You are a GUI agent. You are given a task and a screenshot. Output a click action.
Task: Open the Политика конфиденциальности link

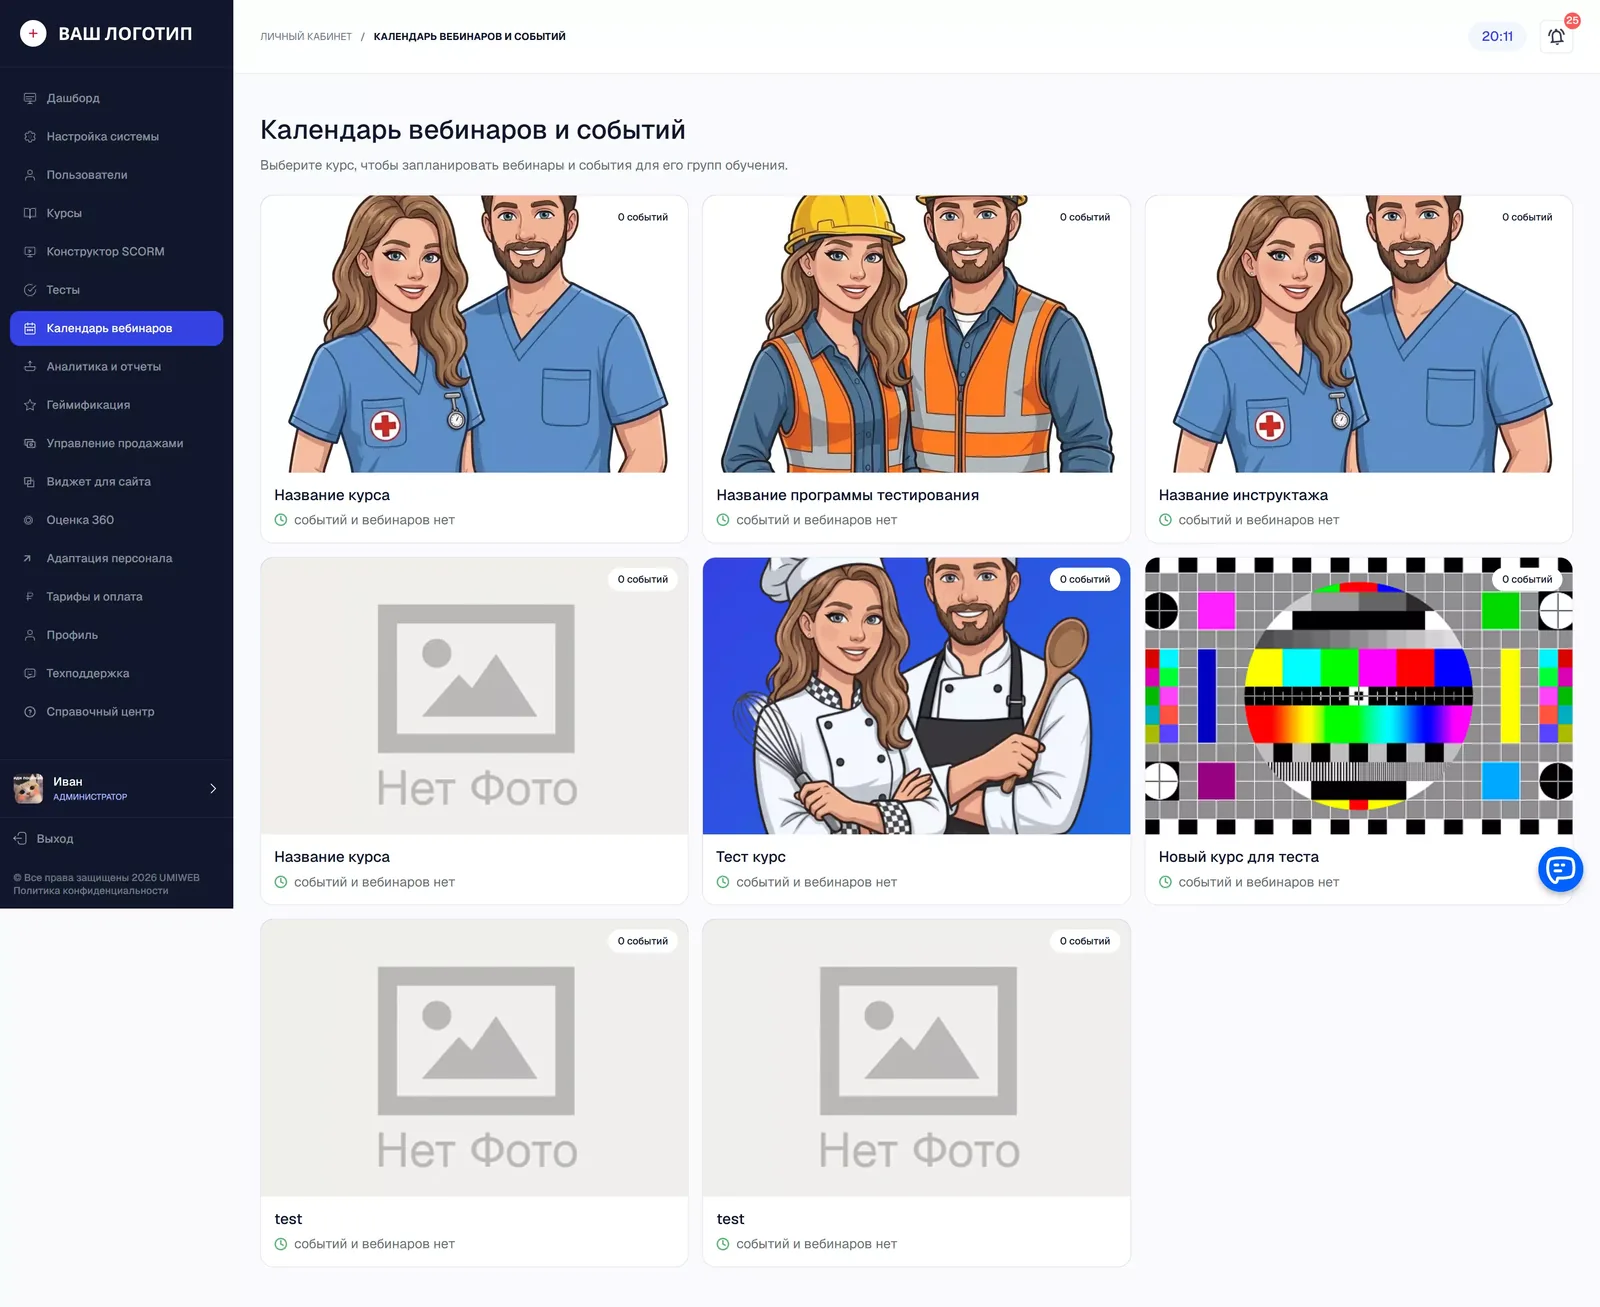[x=91, y=890]
